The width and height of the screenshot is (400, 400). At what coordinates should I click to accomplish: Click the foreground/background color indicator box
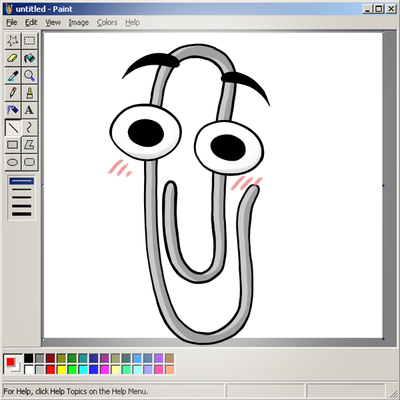click(x=13, y=364)
